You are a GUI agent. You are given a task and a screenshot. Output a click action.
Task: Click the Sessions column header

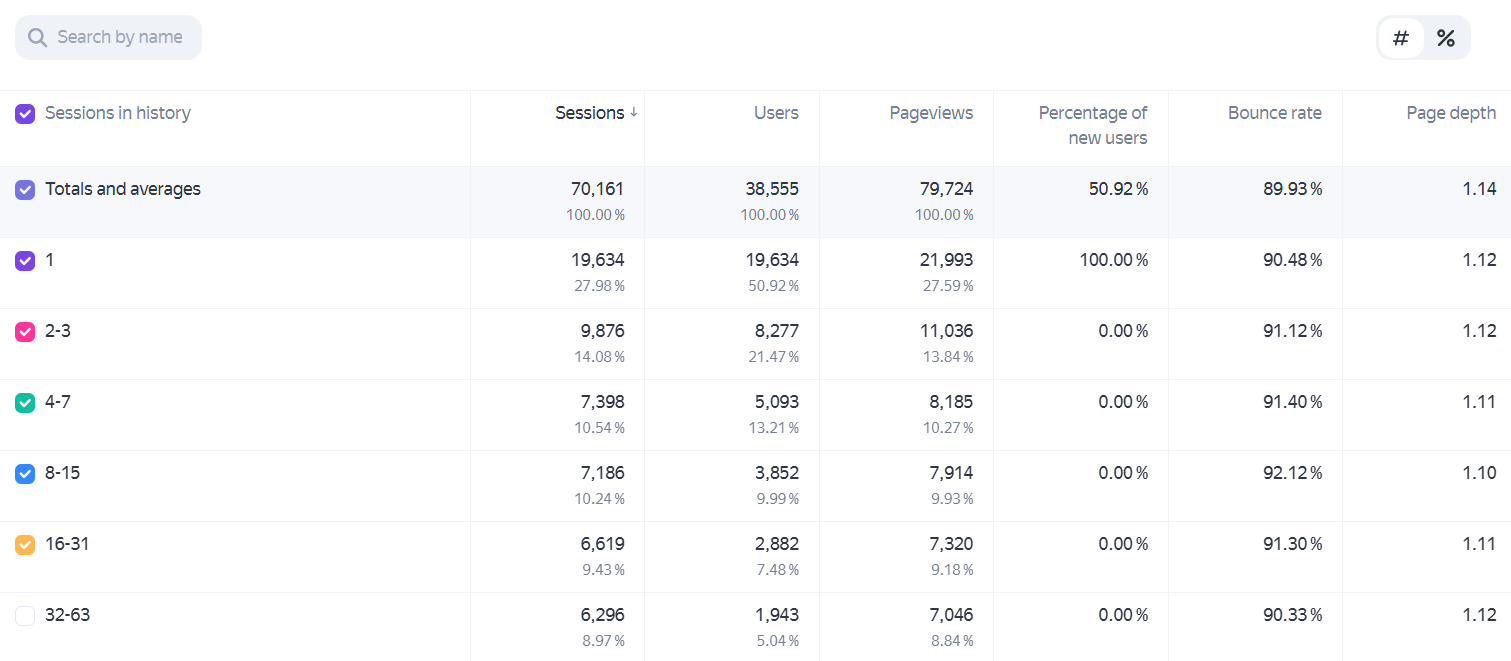coord(590,113)
